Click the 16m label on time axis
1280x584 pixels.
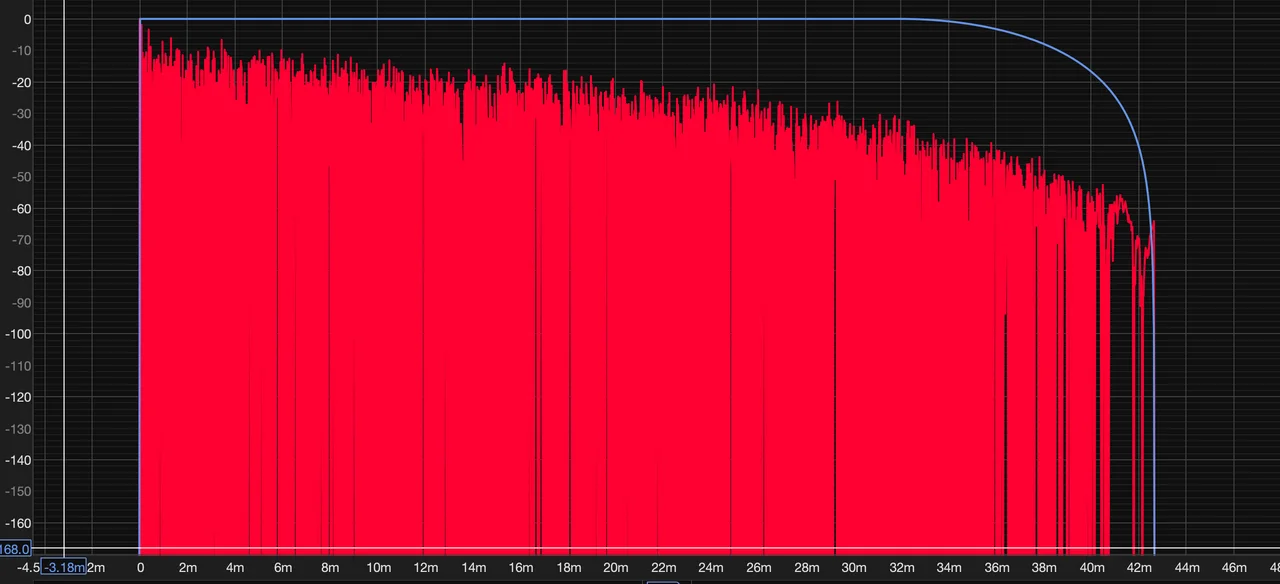521,568
